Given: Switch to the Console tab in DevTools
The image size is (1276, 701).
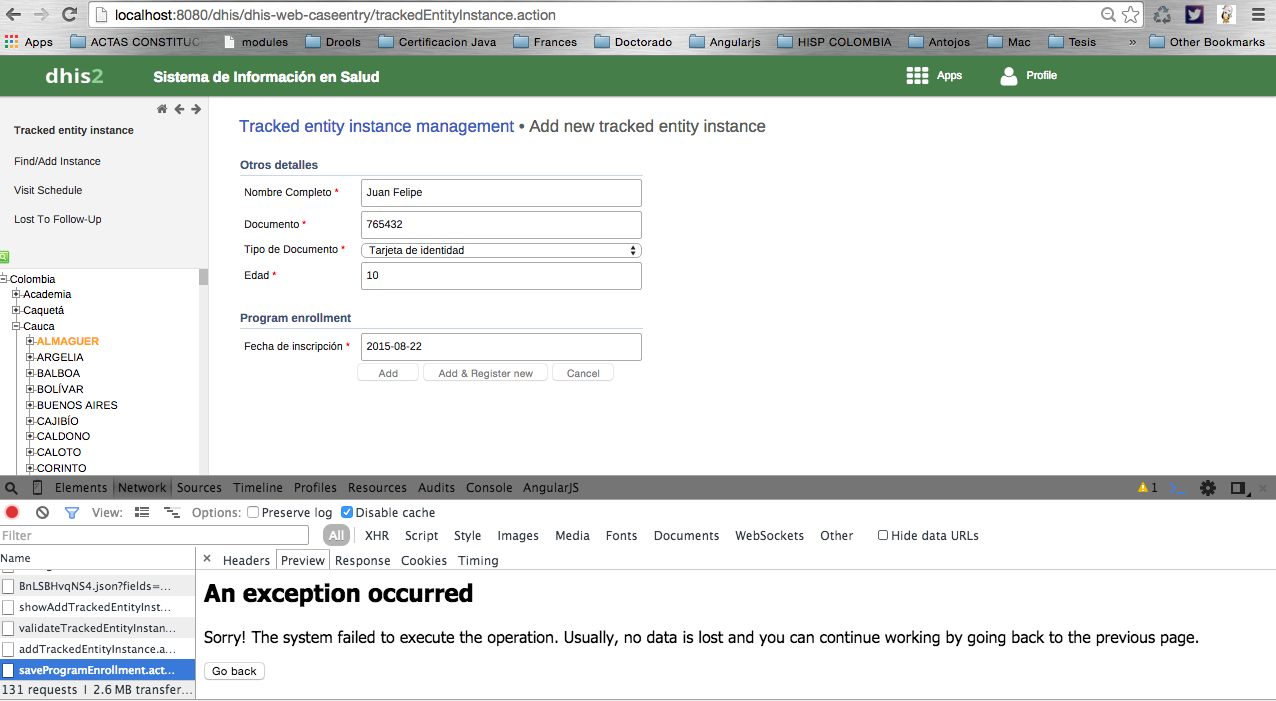Looking at the screenshot, I should [489, 488].
